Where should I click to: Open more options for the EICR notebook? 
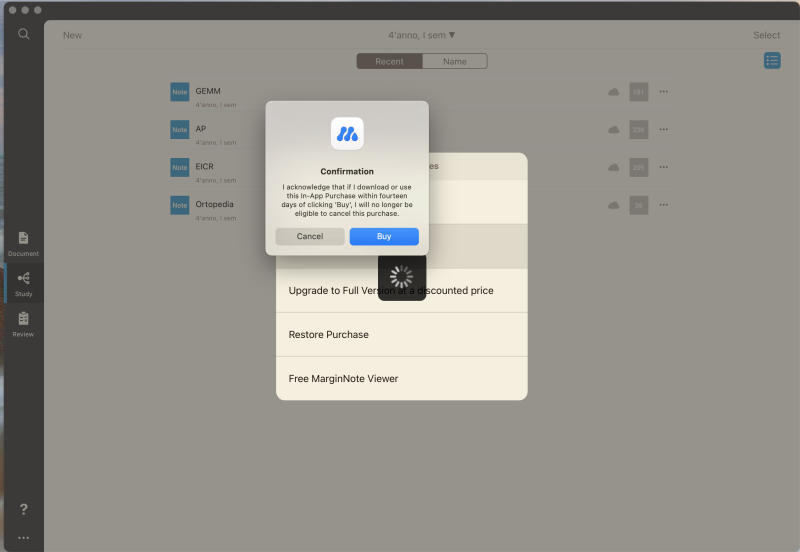[x=663, y=167]
